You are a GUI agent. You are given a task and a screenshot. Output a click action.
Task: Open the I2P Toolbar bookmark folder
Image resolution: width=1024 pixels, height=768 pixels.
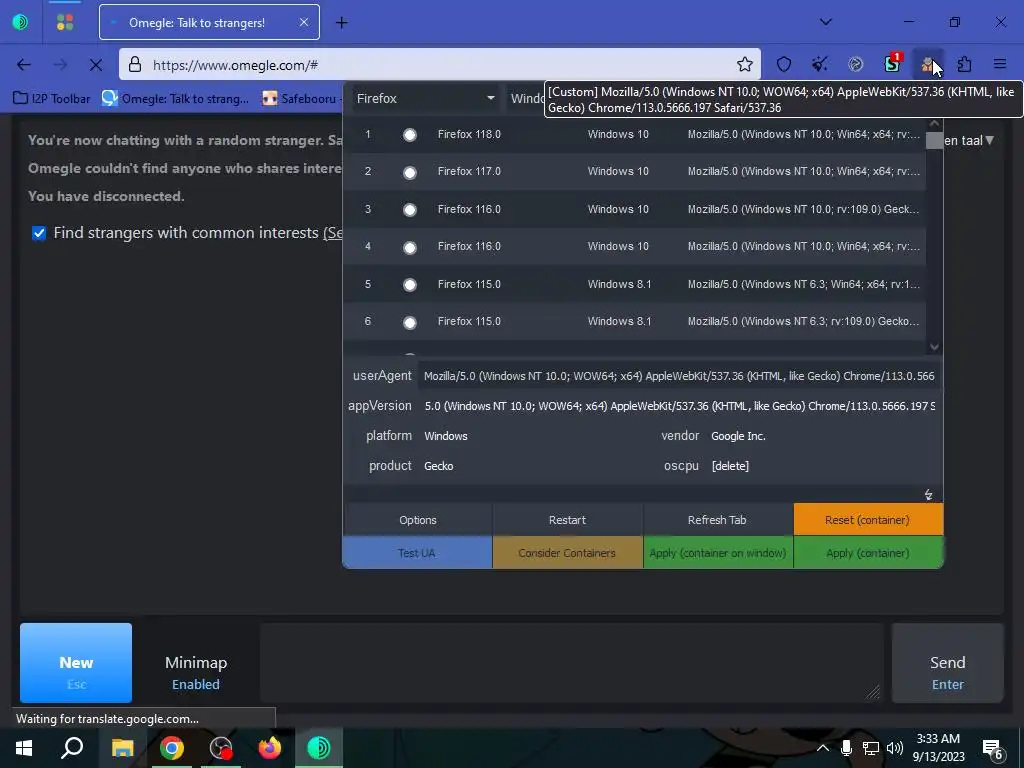pyautogui.click(x=52, y=99)
